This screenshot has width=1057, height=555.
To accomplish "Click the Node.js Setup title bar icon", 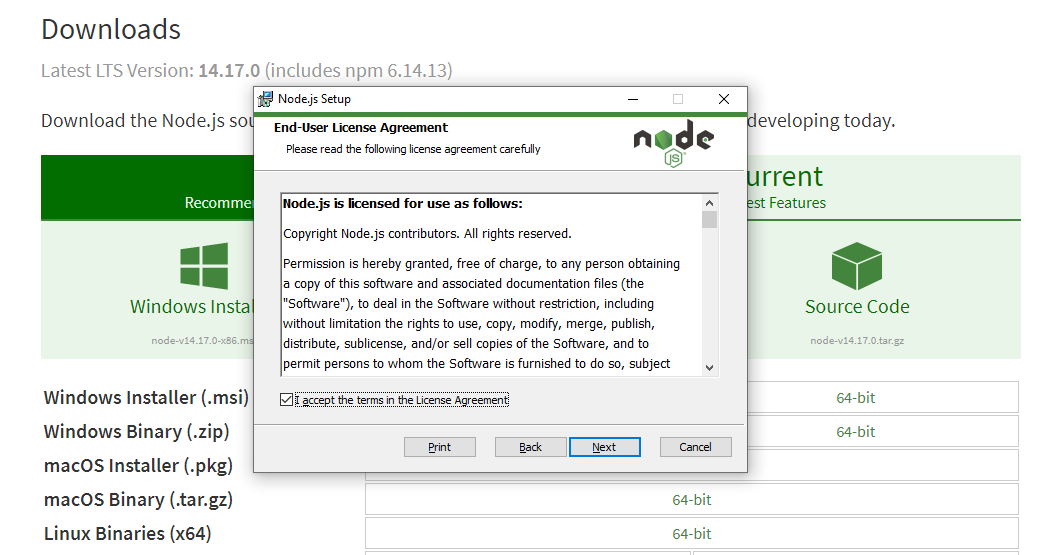I will point(266,99).
